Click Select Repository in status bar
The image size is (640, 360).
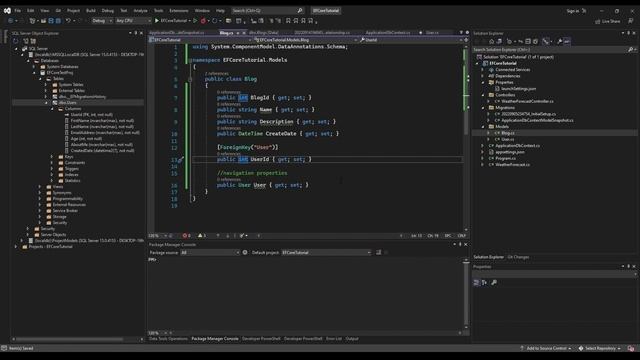[x=600, y=349]
